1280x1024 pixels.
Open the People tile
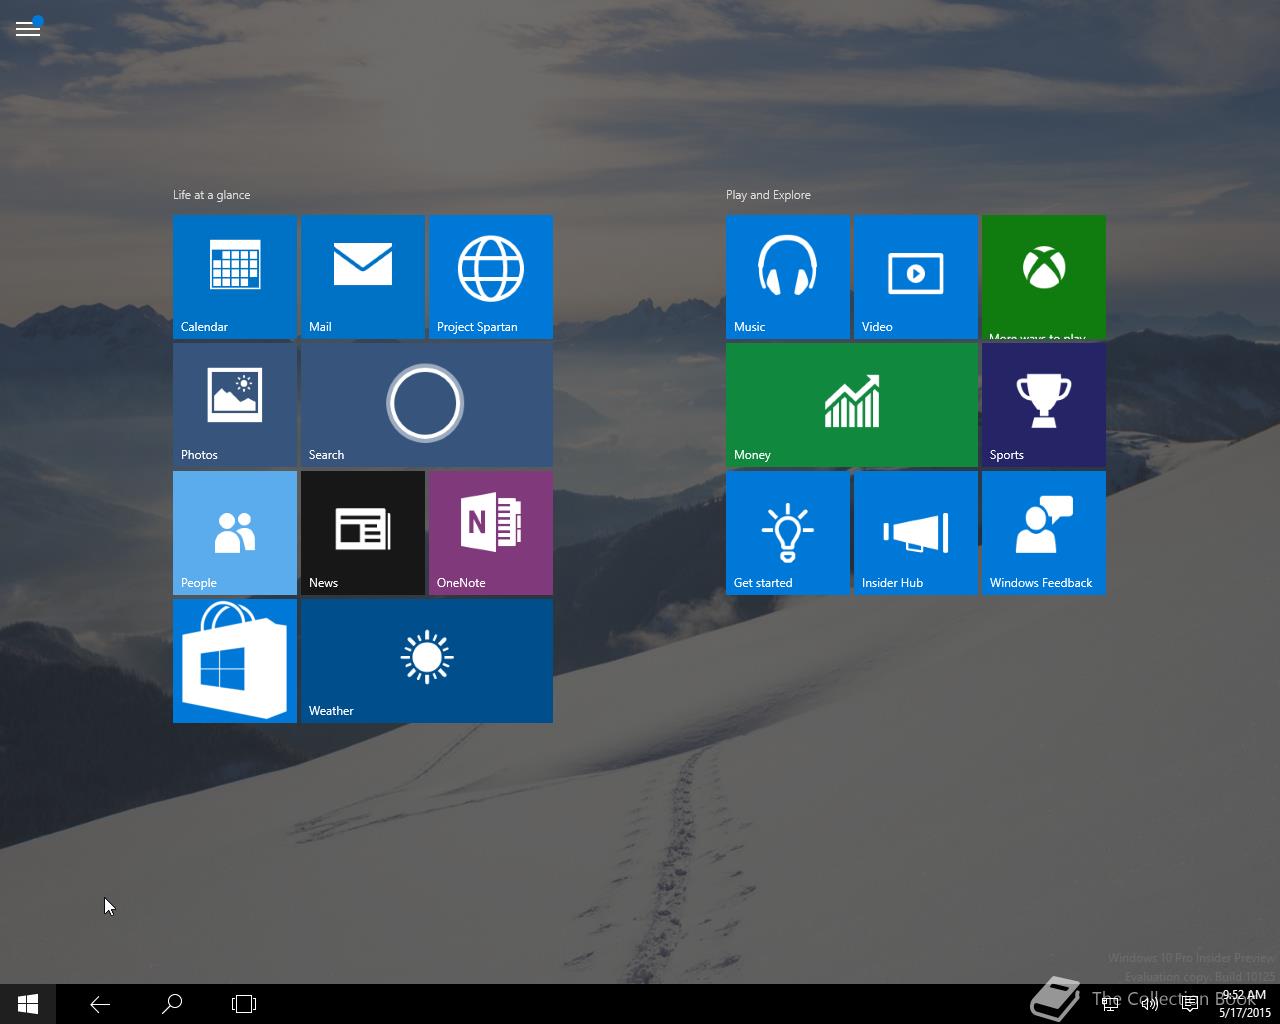point(235,533)
